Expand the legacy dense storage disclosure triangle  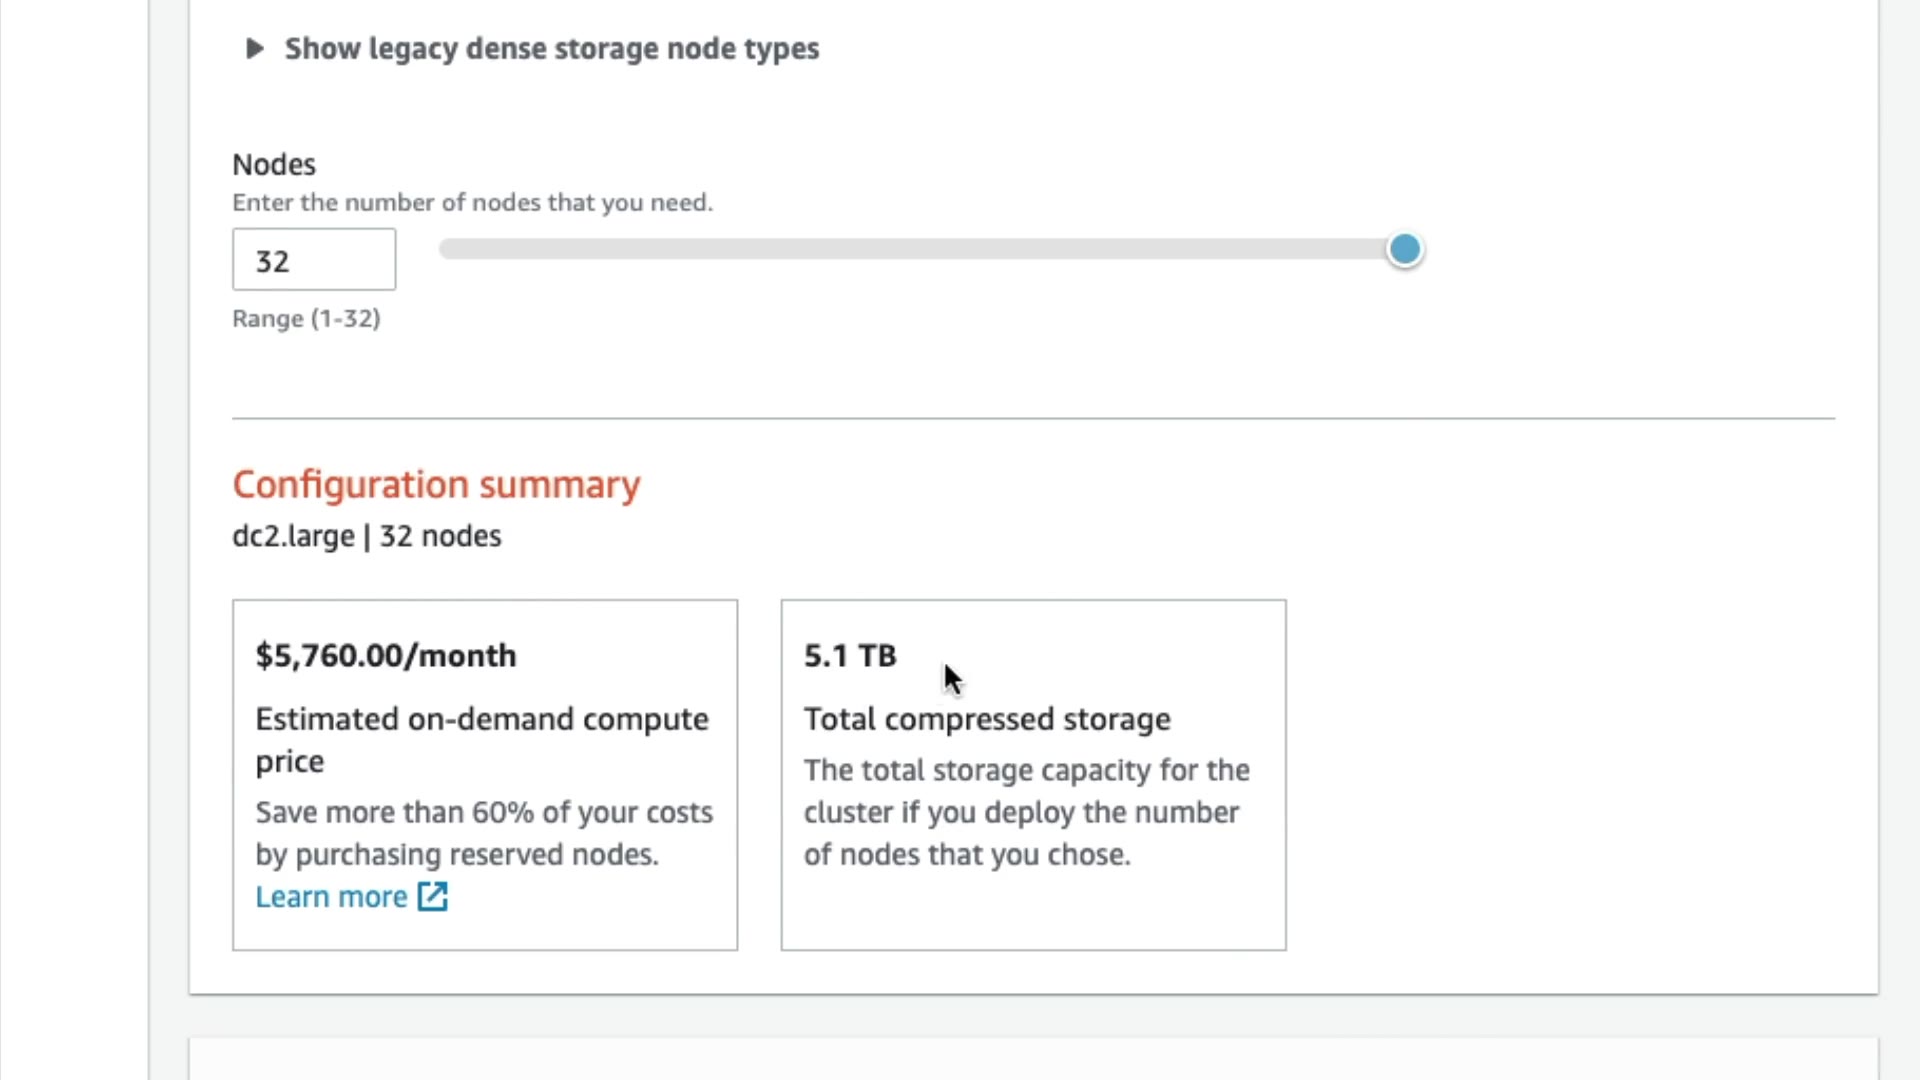coord(254,48)
